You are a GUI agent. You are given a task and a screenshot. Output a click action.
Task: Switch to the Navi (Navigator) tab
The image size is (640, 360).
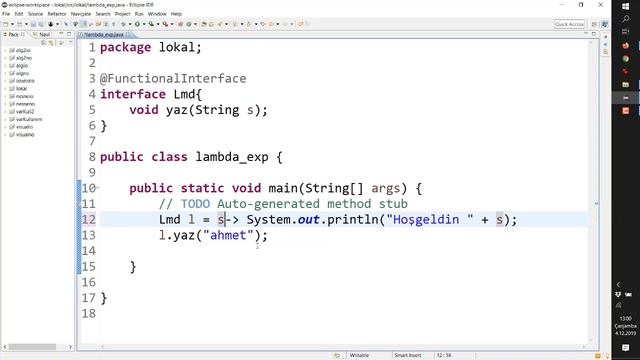point(42,34)
